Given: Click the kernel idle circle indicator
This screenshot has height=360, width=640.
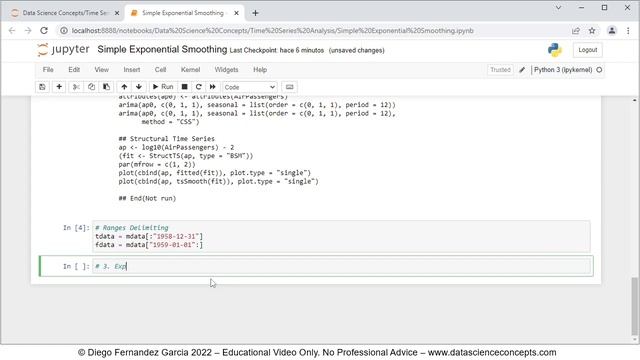Looking at the screenshot, I should point(599,70).
